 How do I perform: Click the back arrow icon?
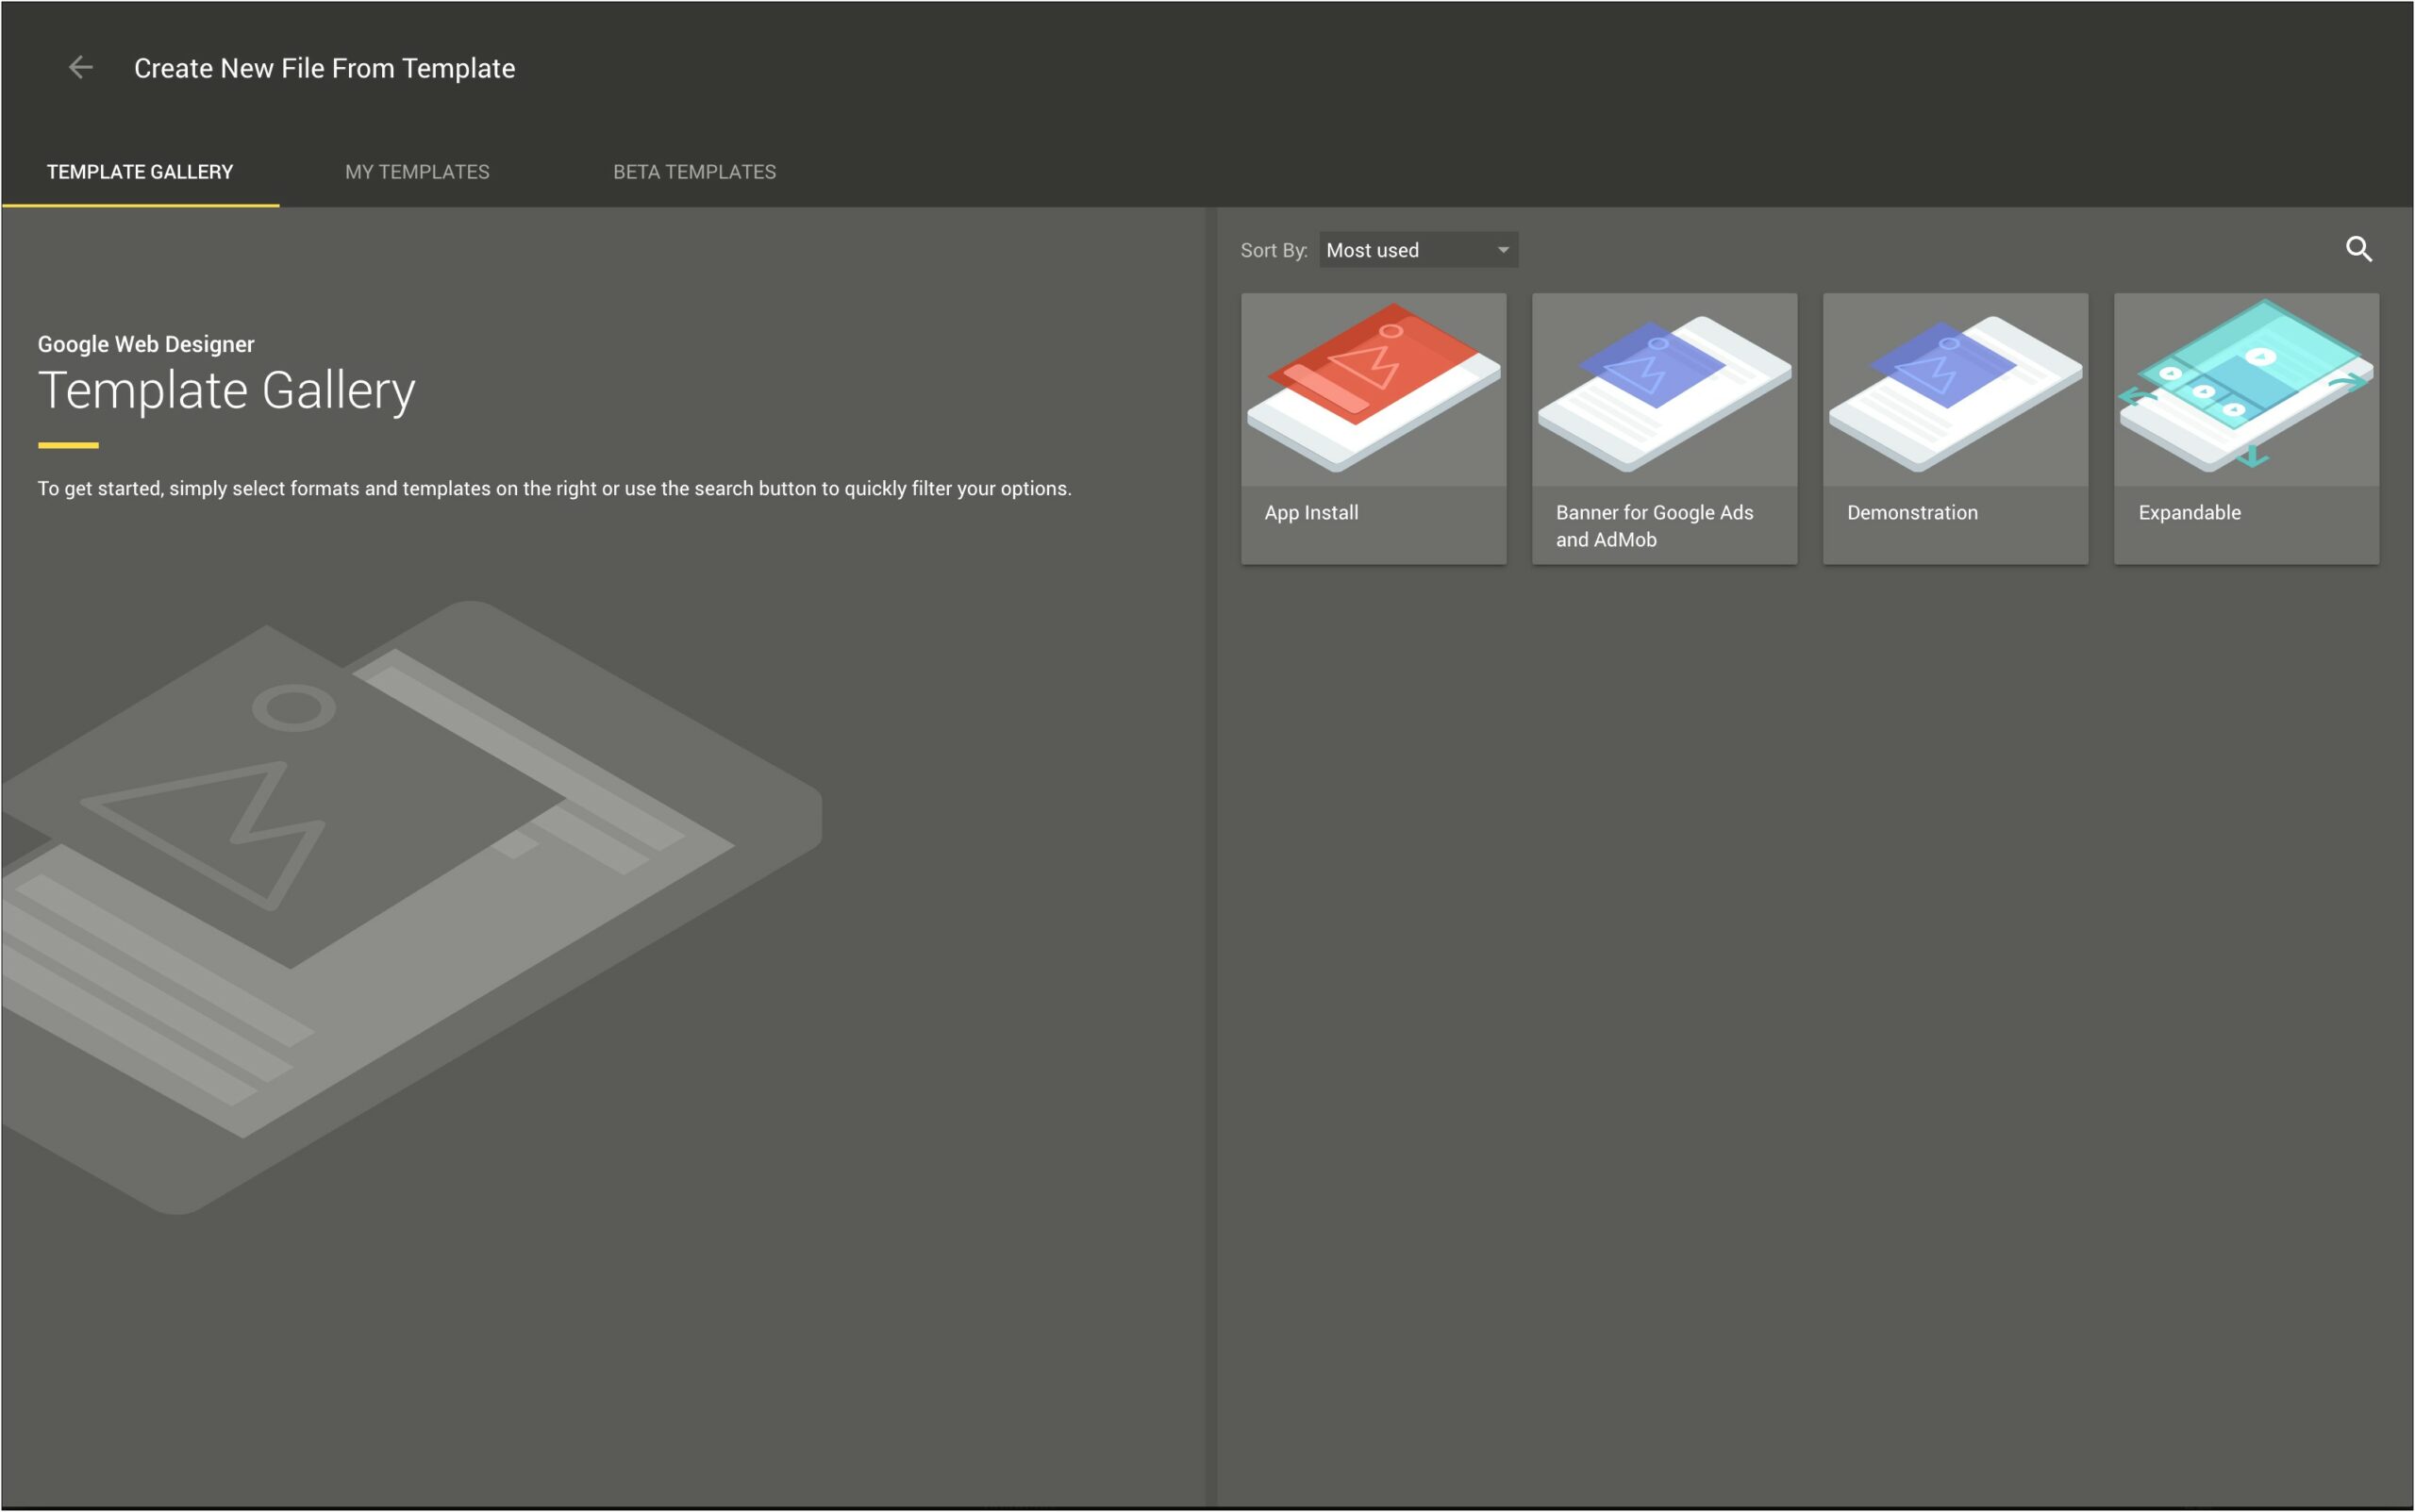80,68
